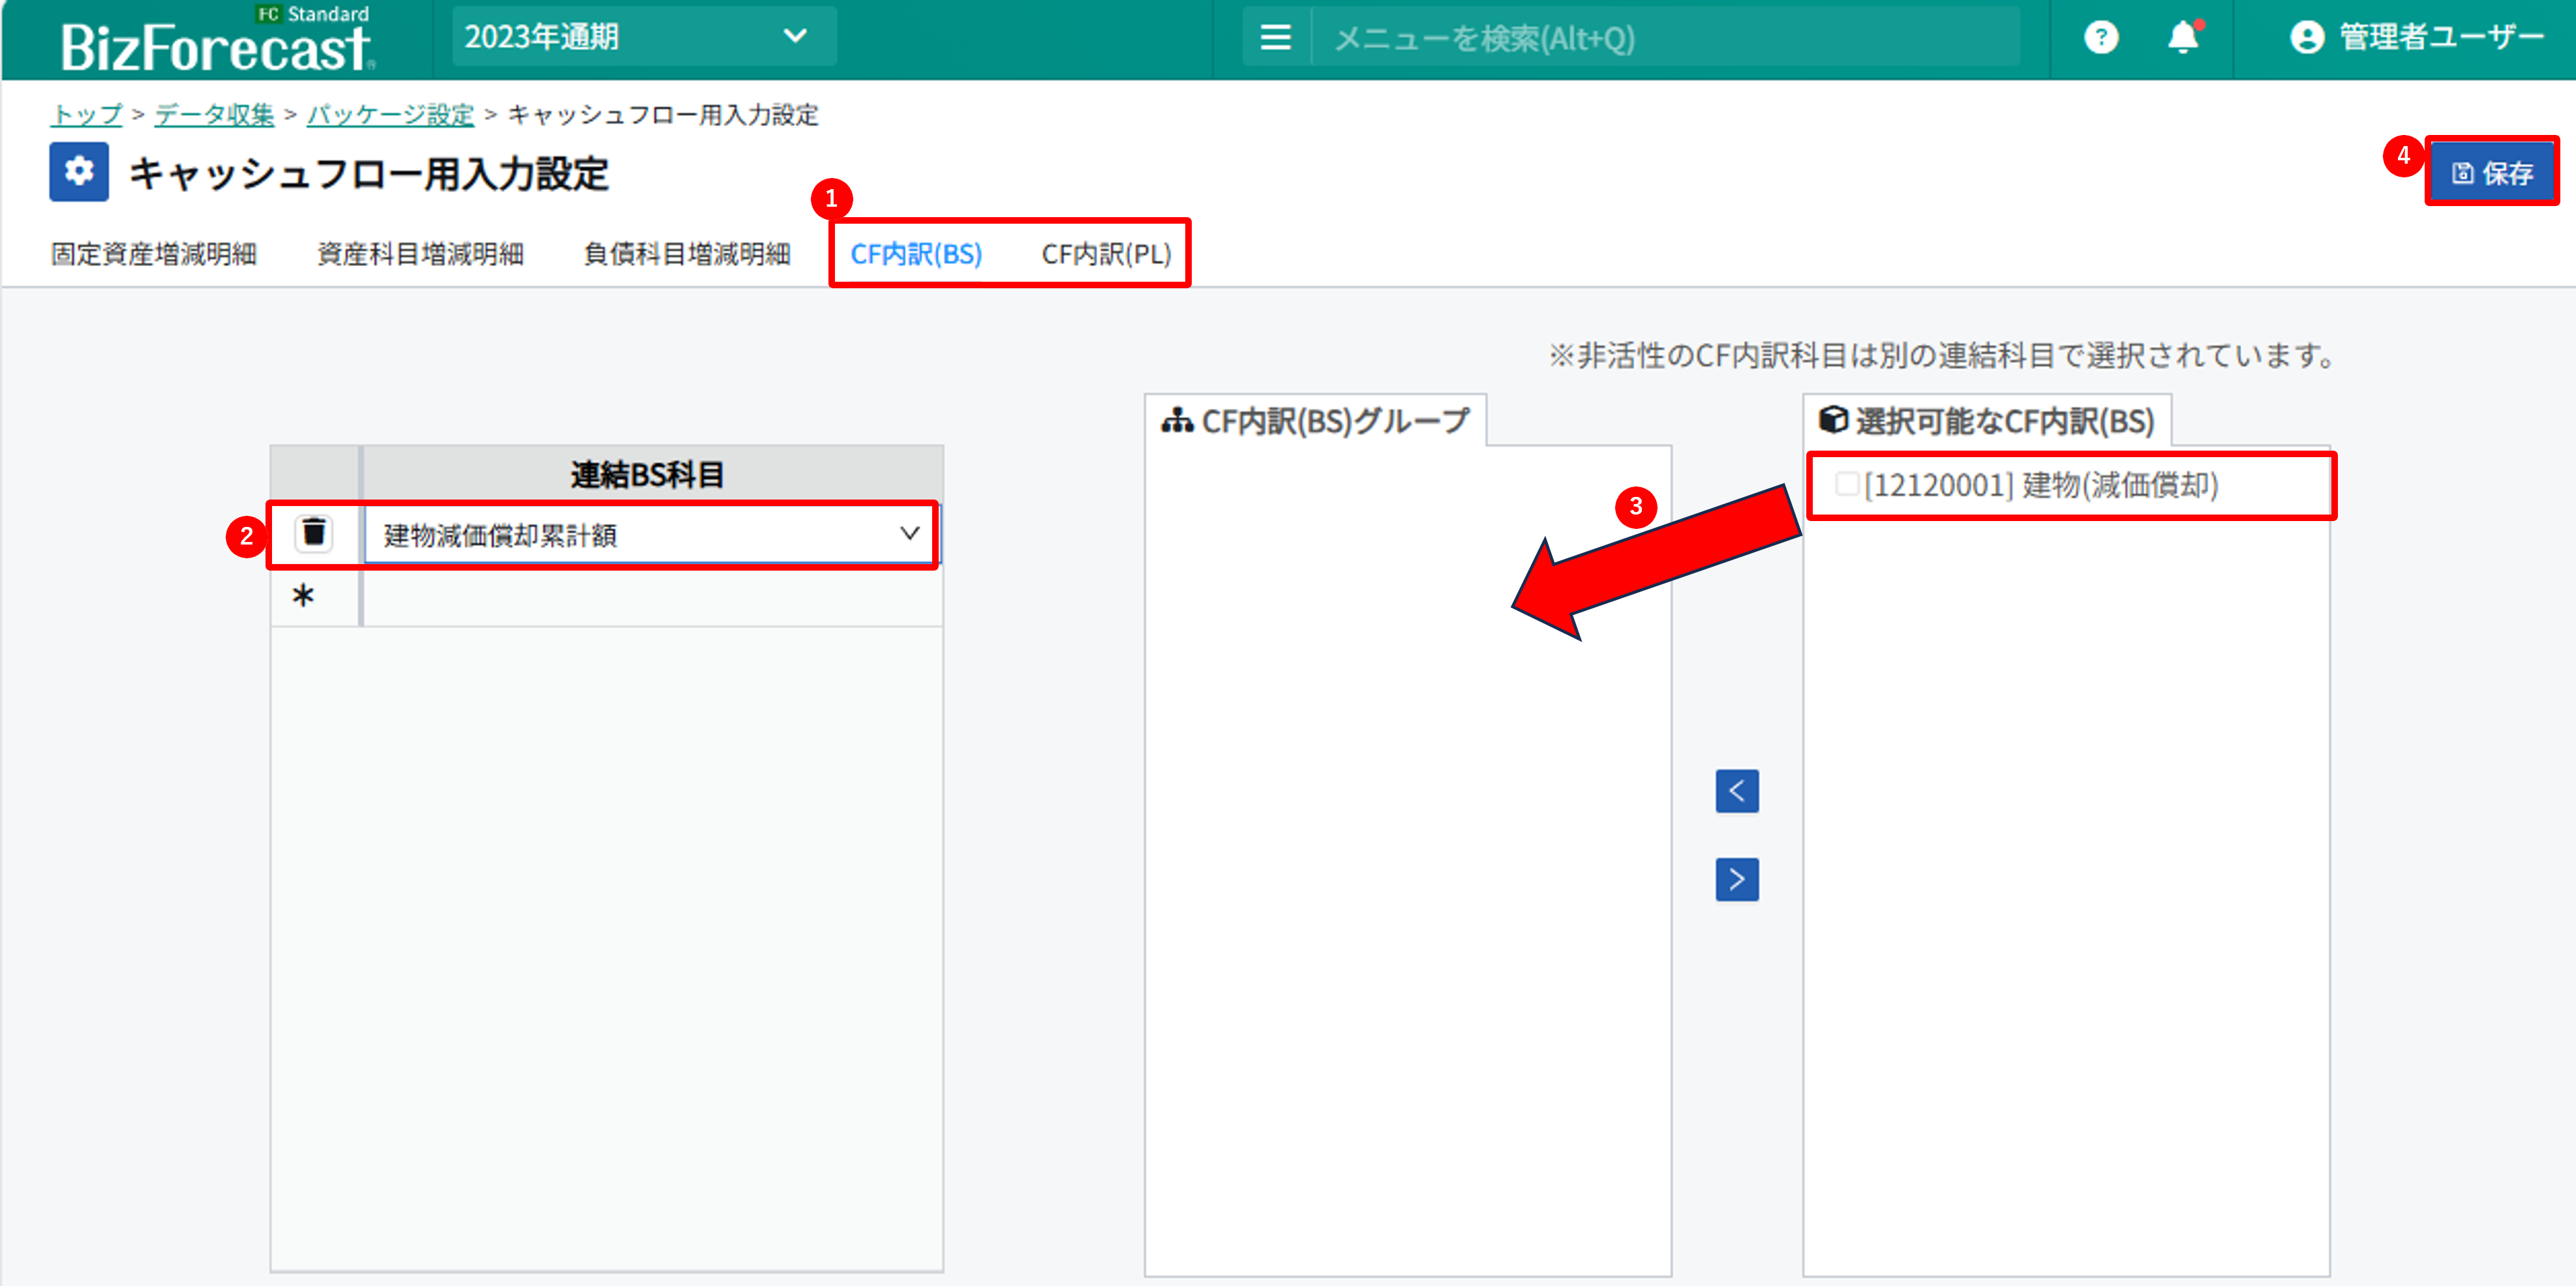
Task: Open the 固定資産増減明細 tab
Action: pyautogui.click(x=153, y=254)
